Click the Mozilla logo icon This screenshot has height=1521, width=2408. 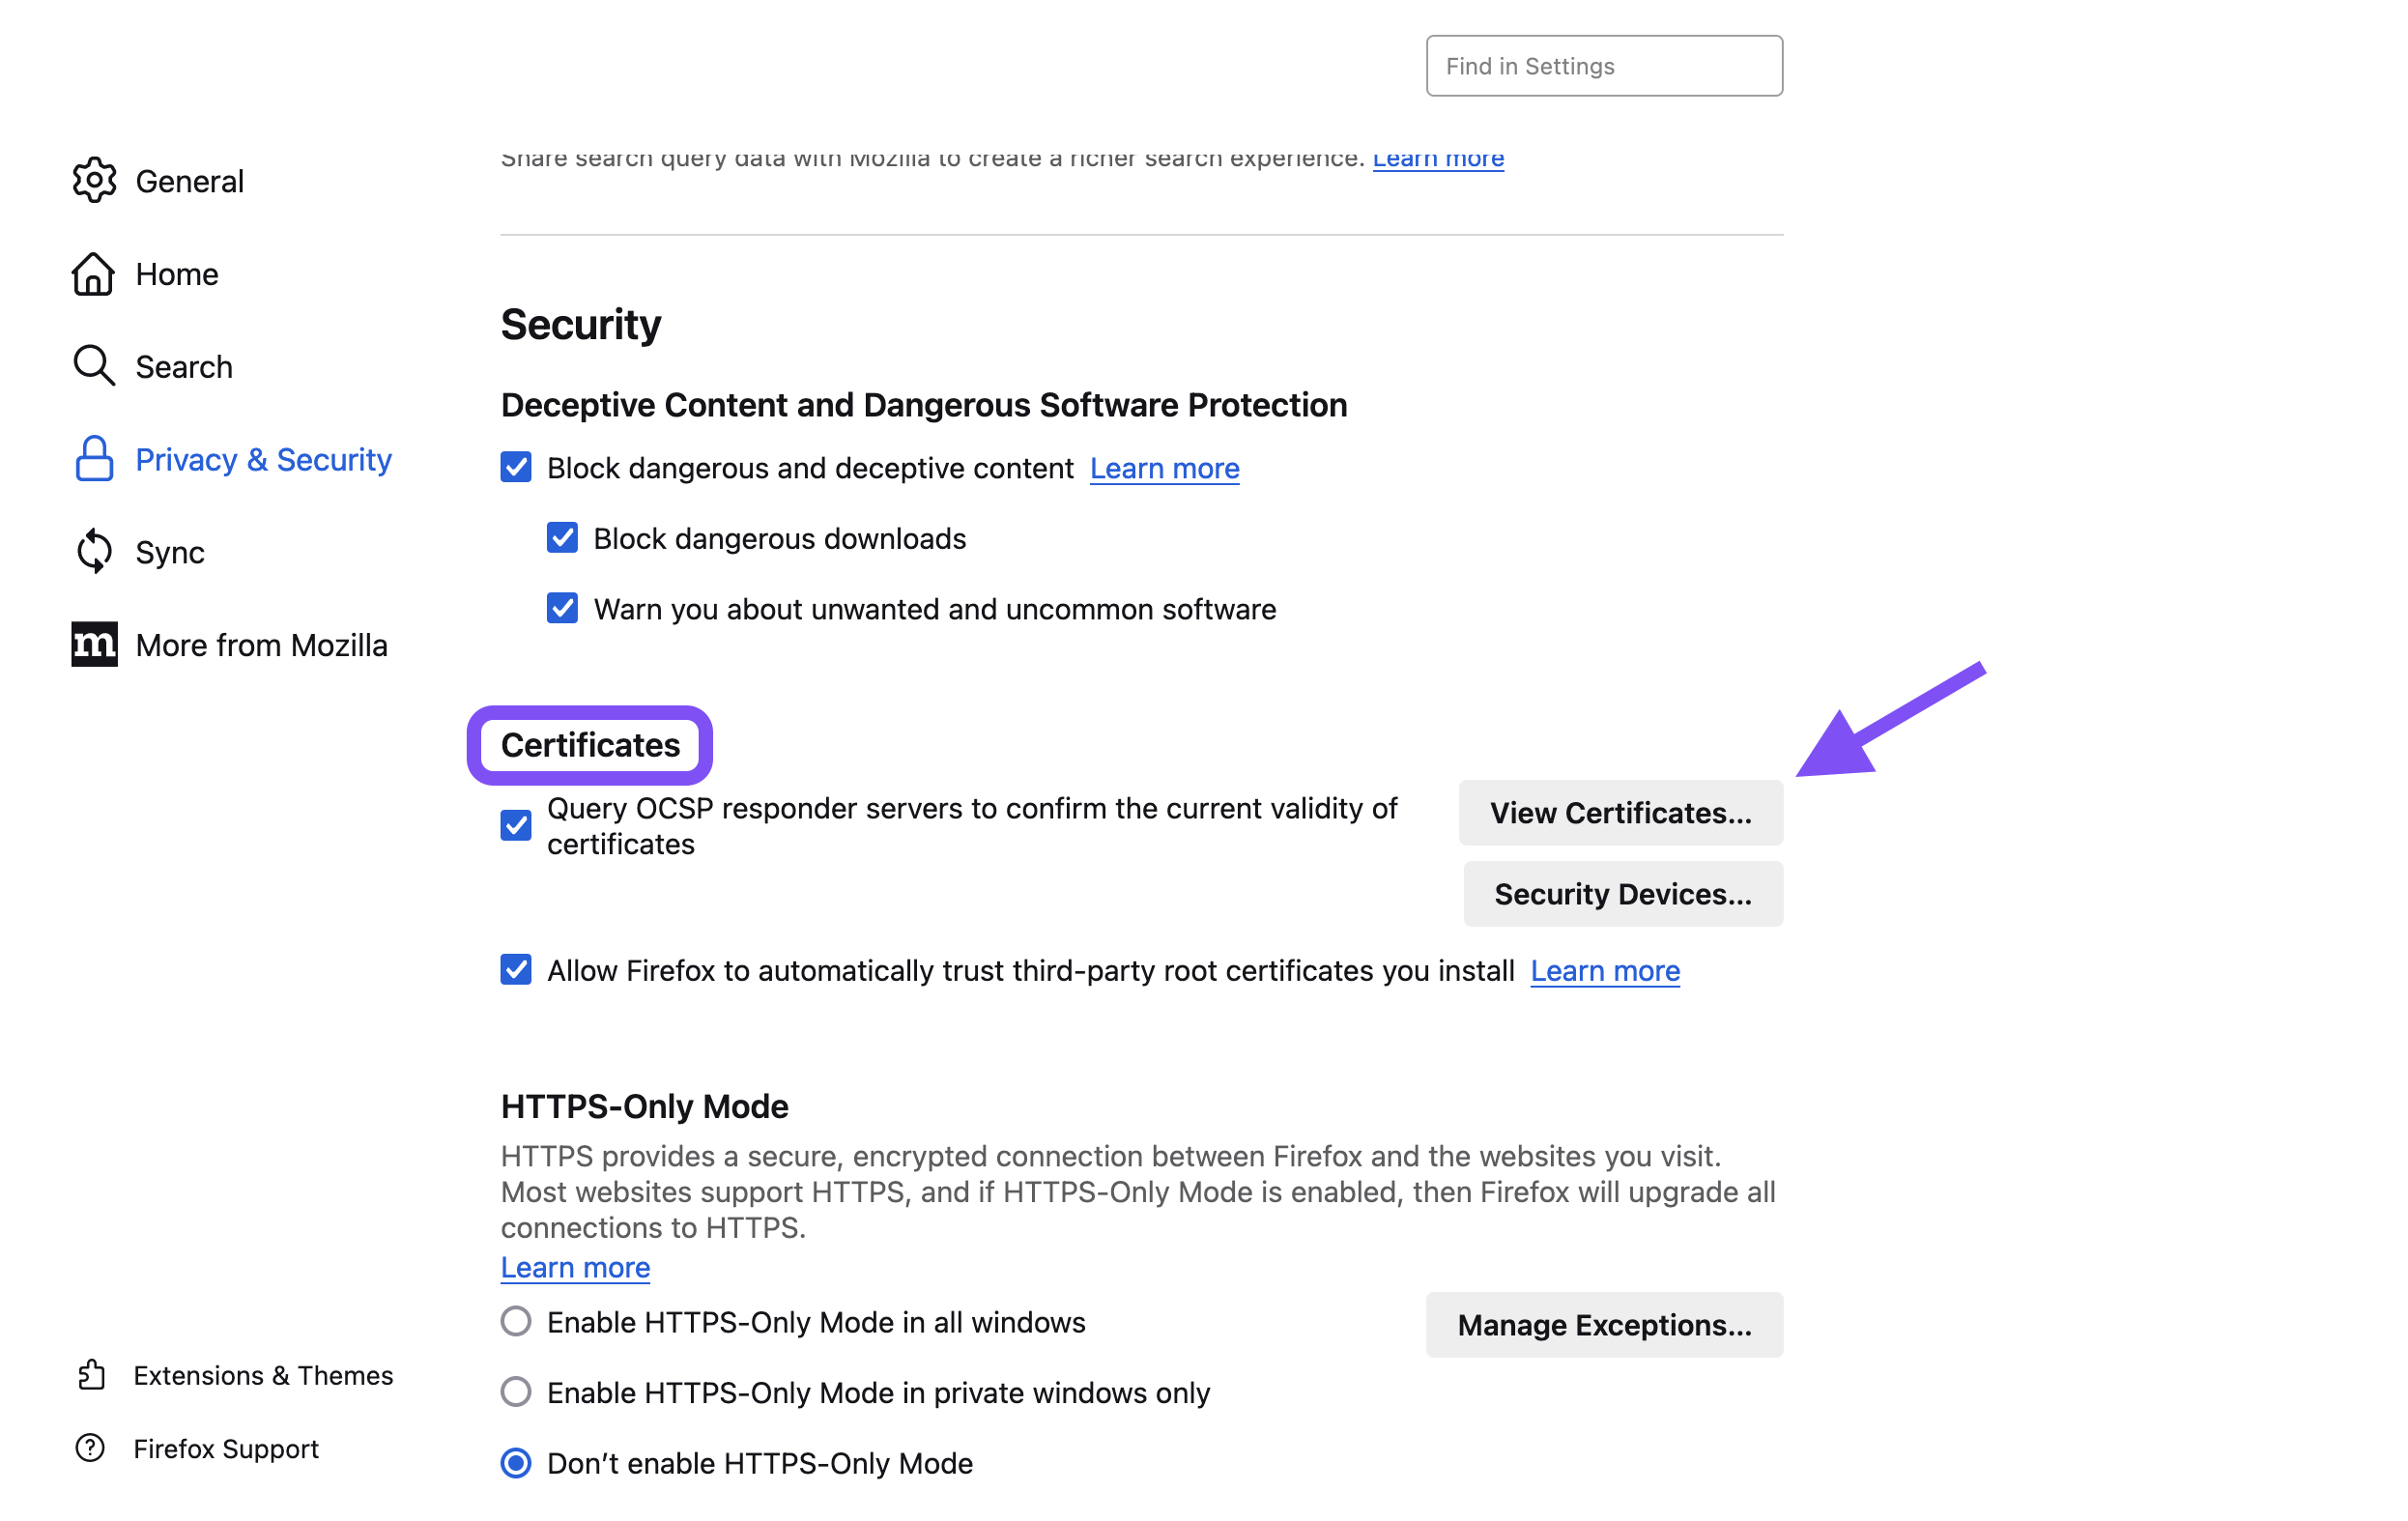click(x=94, y=644)
